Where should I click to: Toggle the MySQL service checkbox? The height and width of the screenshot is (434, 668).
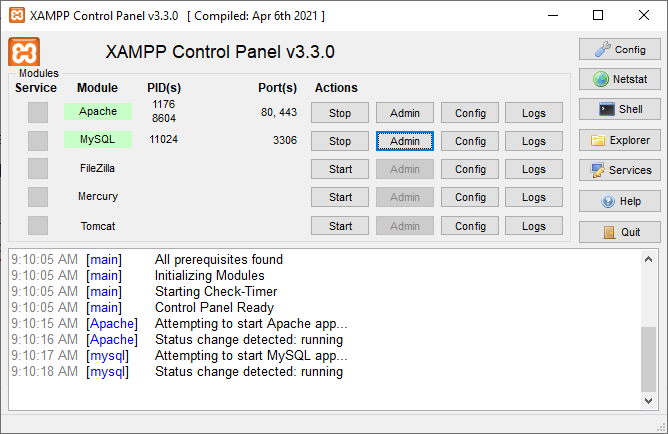pos(38,140)
